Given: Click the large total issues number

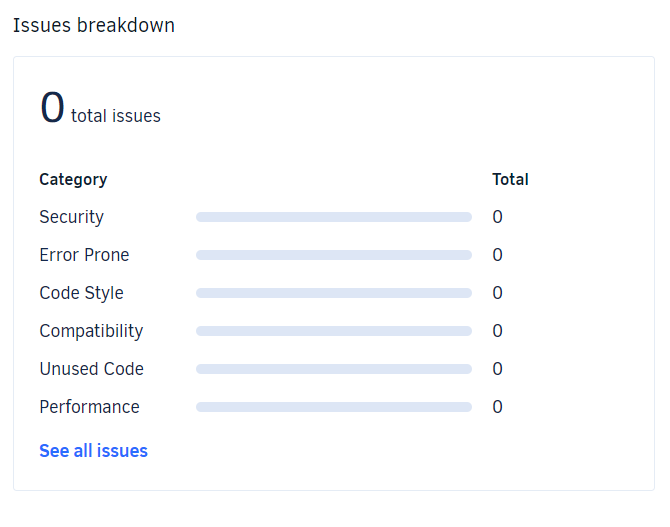Looking at the screenshot, I should click(x=52, y=107).
